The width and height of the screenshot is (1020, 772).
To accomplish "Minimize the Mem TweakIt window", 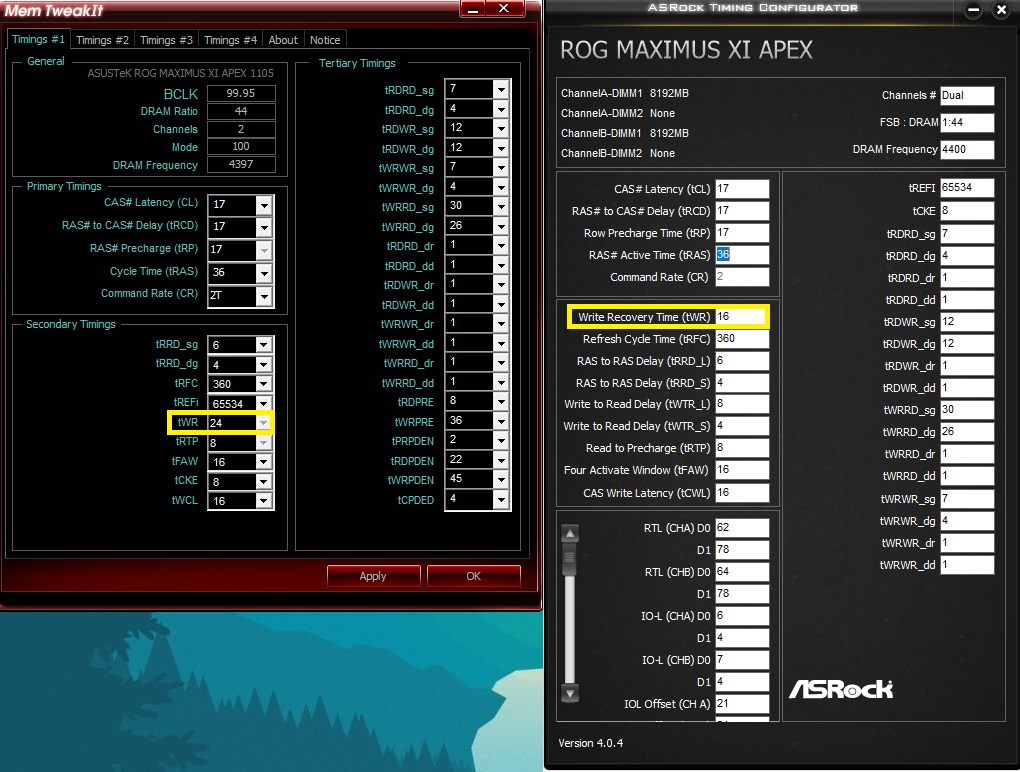I will coord(473,8).
